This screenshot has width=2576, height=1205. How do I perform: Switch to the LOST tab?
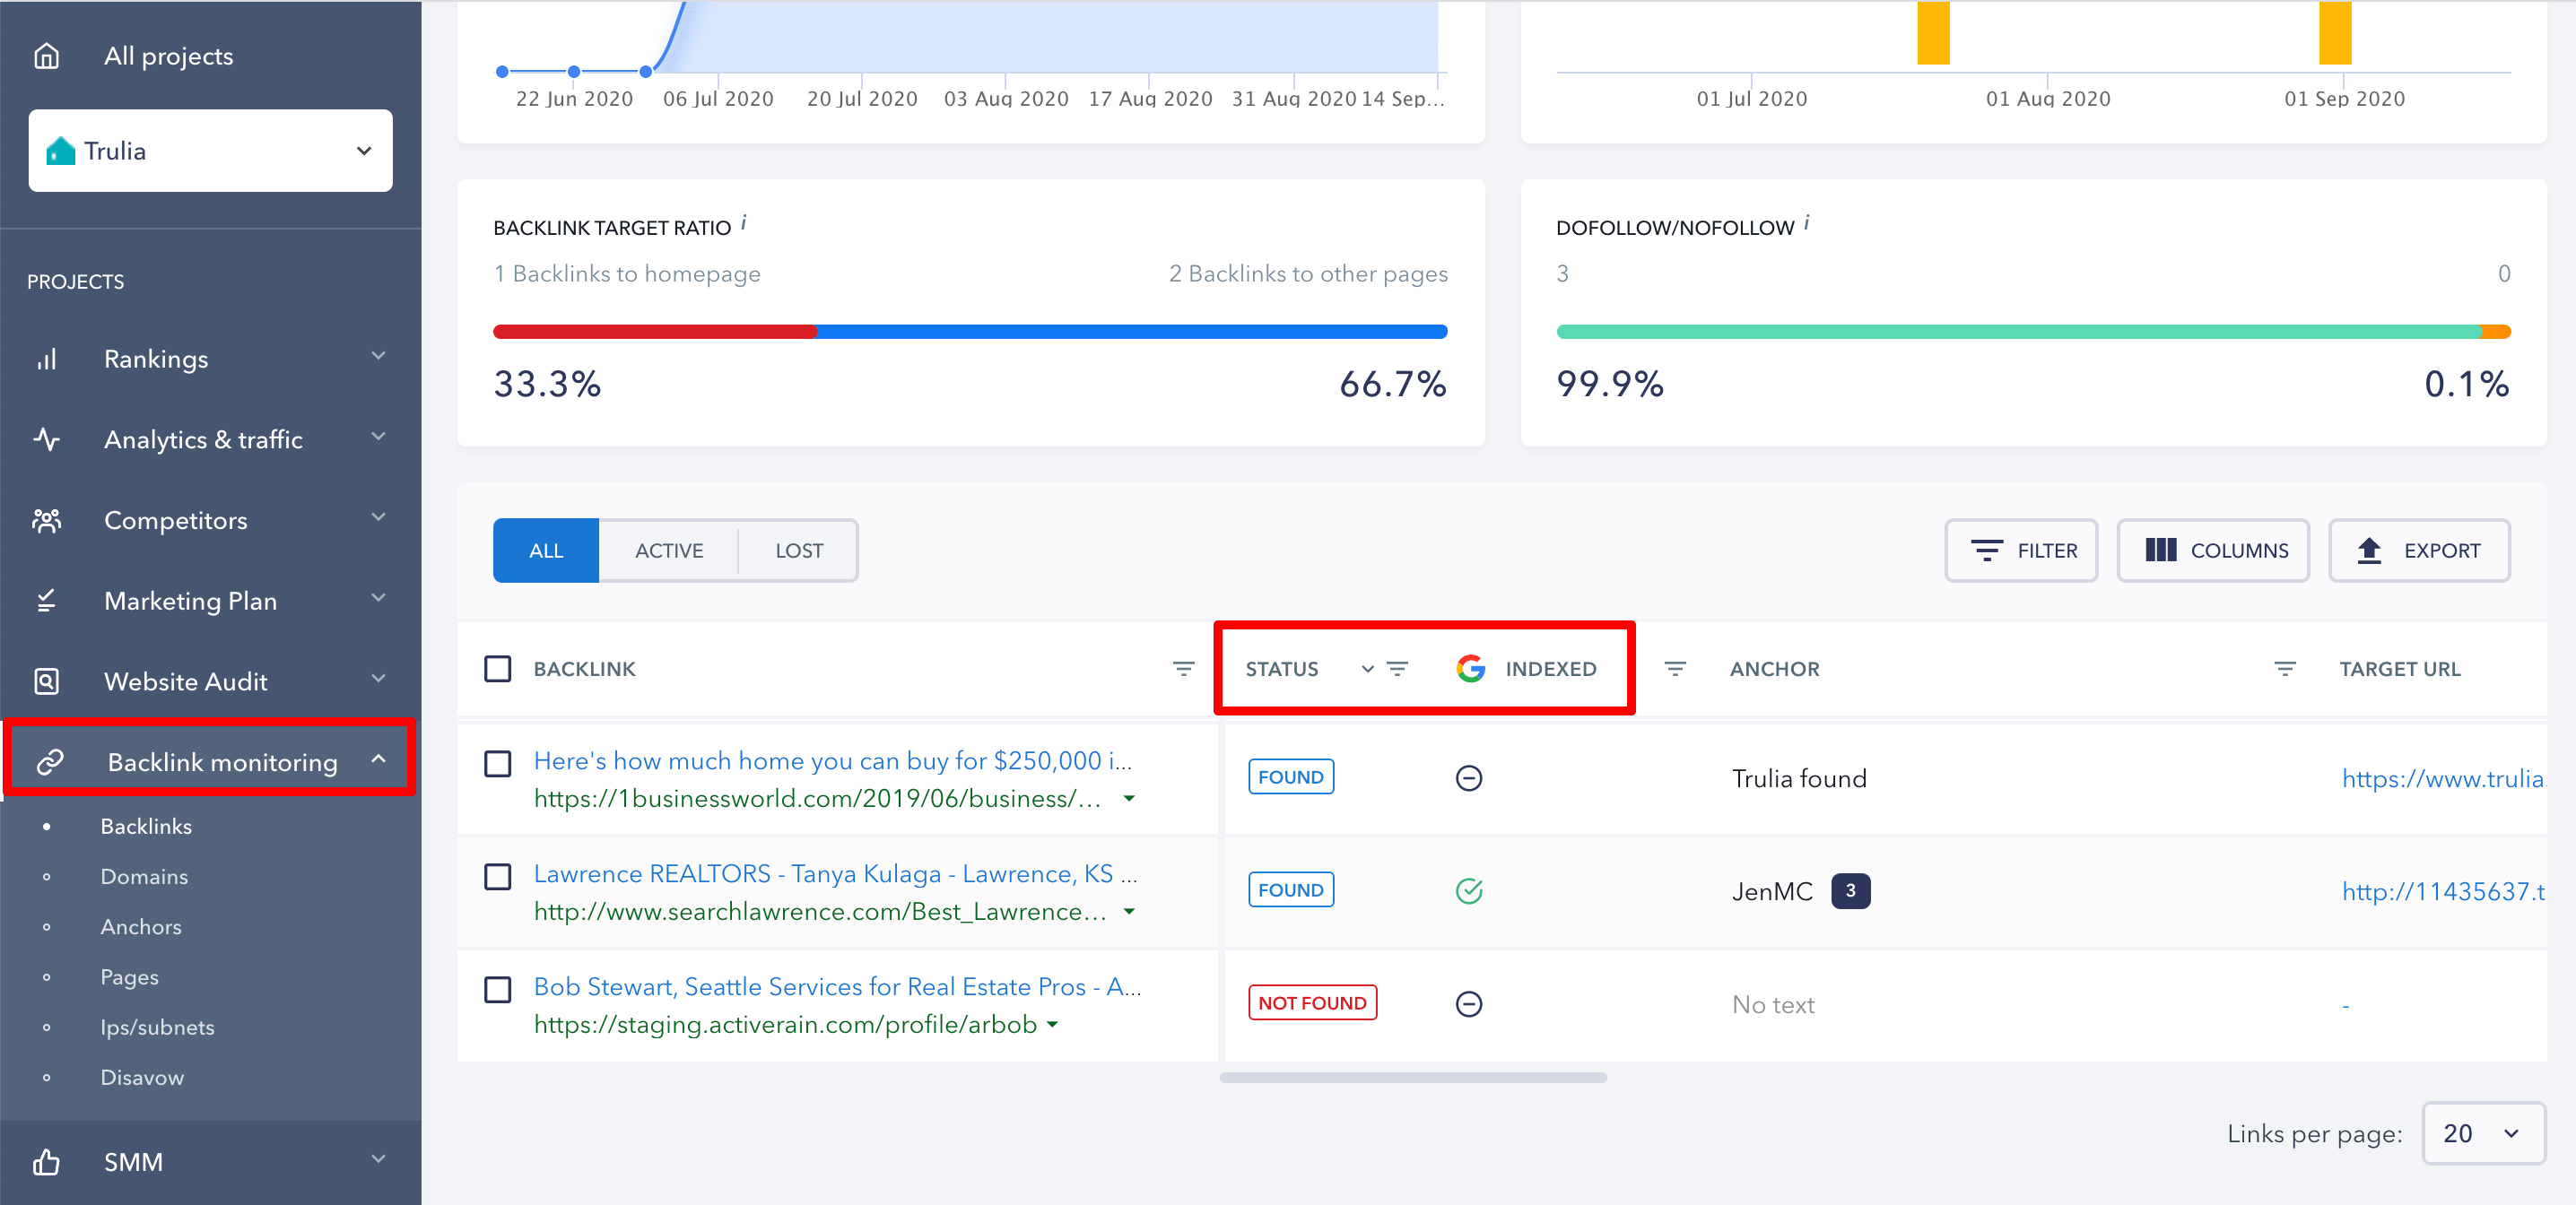(799, 551)
